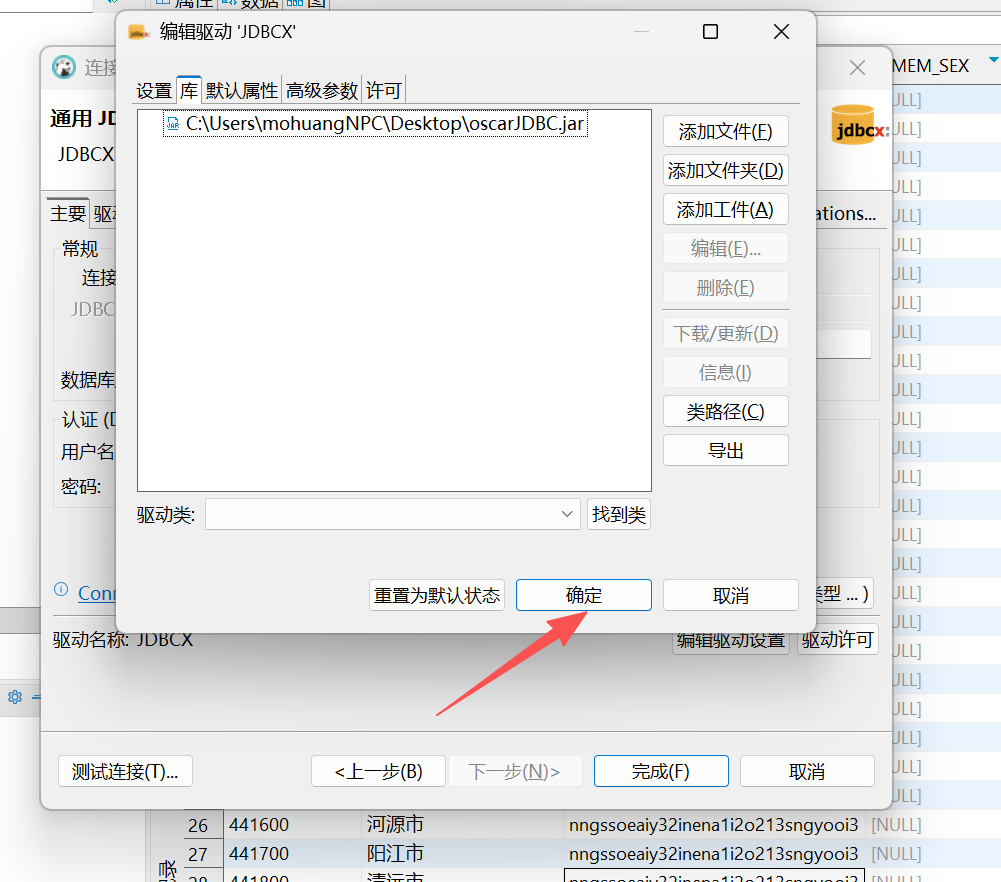Switch to the 高级参数 tab
Viewport: 1001px width, 882px height.
pyautogui.click(x=321, y=91)
